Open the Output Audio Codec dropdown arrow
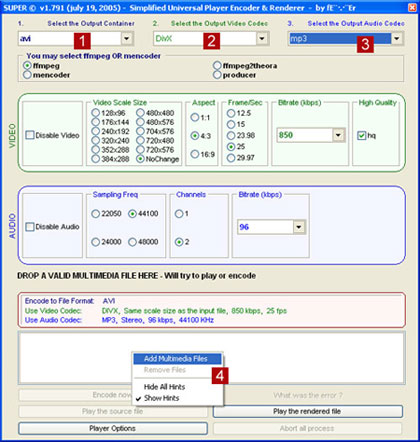 pyautogui.click(x=396, y=39)
